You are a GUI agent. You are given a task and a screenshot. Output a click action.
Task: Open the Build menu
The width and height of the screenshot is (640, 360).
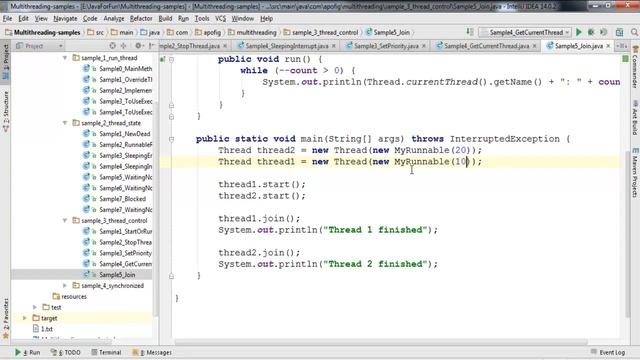coord(165,18)
